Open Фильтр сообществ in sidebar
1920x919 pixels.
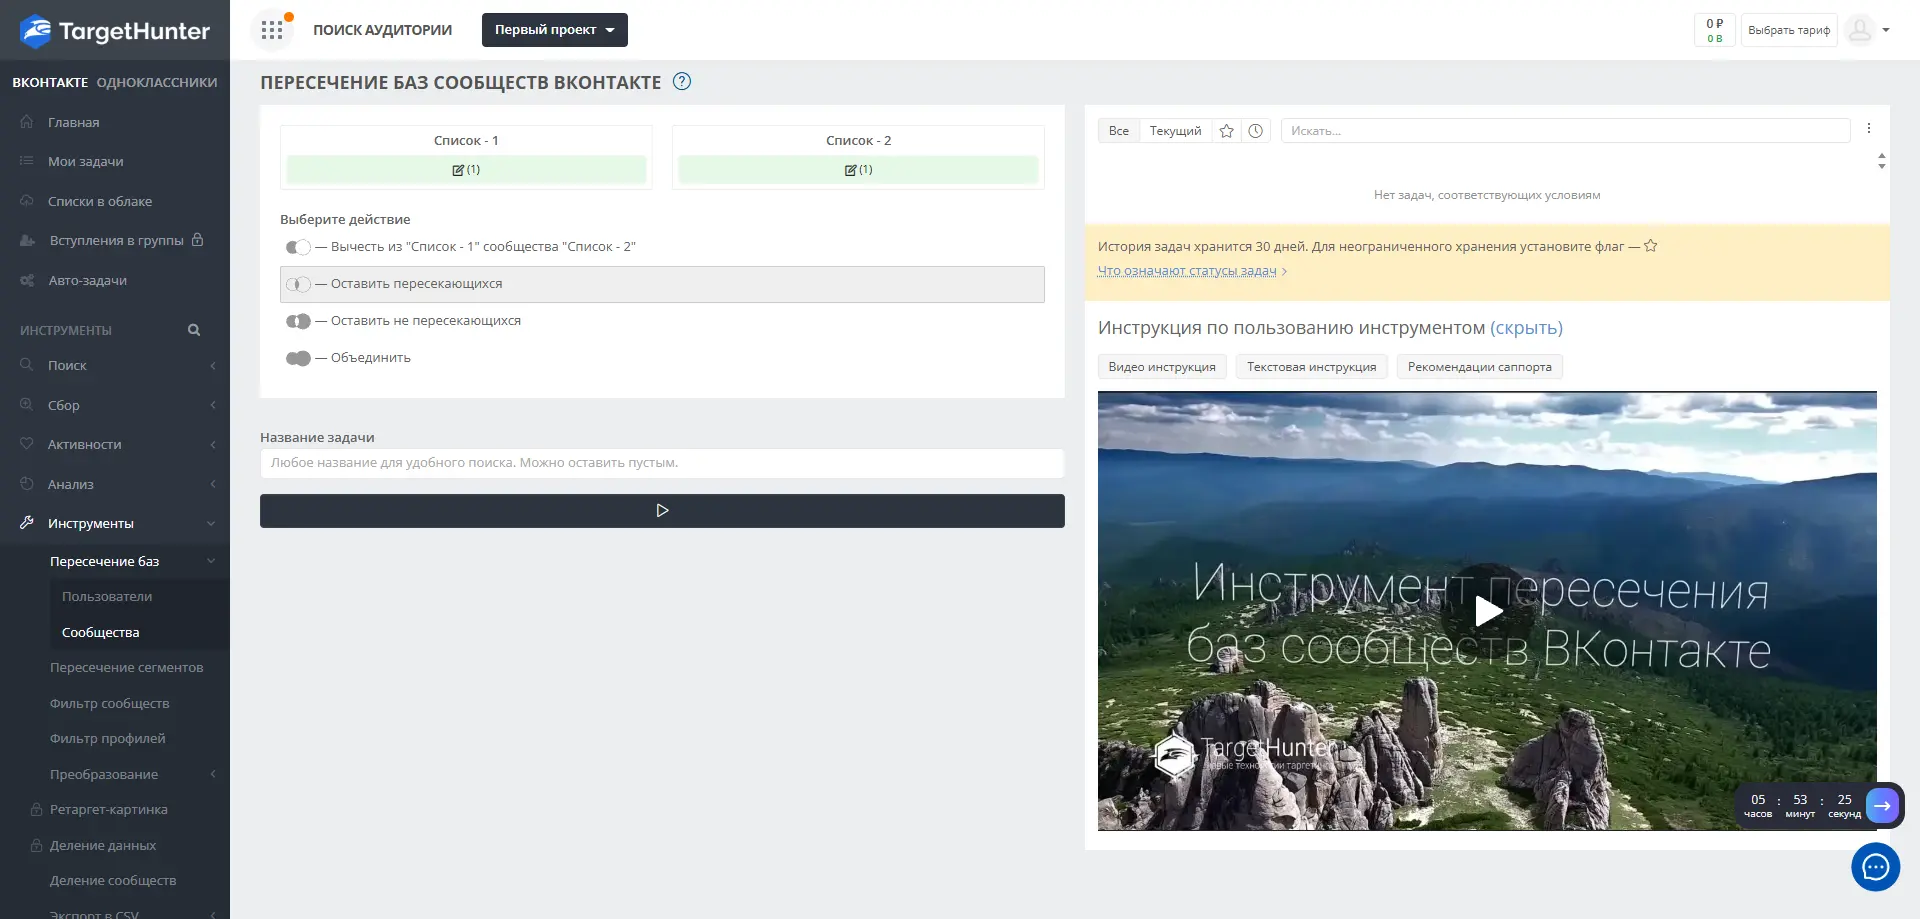click(x=110, y=704)
